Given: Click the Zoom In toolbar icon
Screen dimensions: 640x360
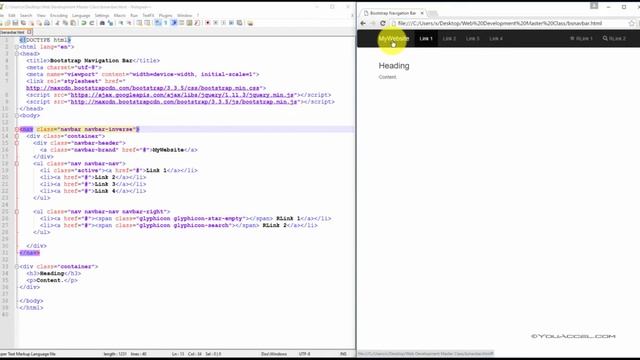Looking at the screenshot, I should 121,23.
